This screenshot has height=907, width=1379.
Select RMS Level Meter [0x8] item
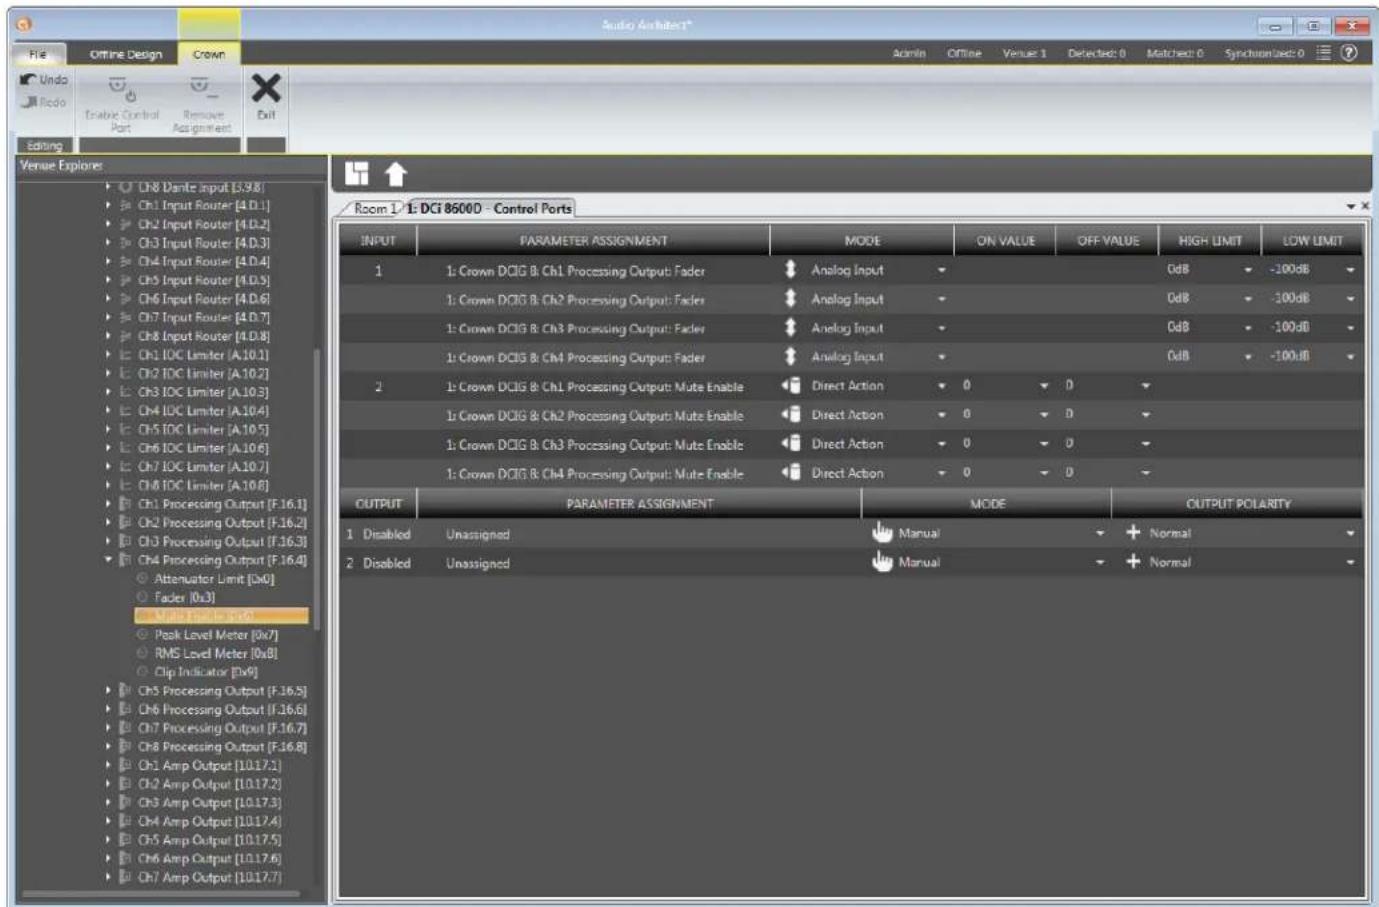(x=216, y=653)
